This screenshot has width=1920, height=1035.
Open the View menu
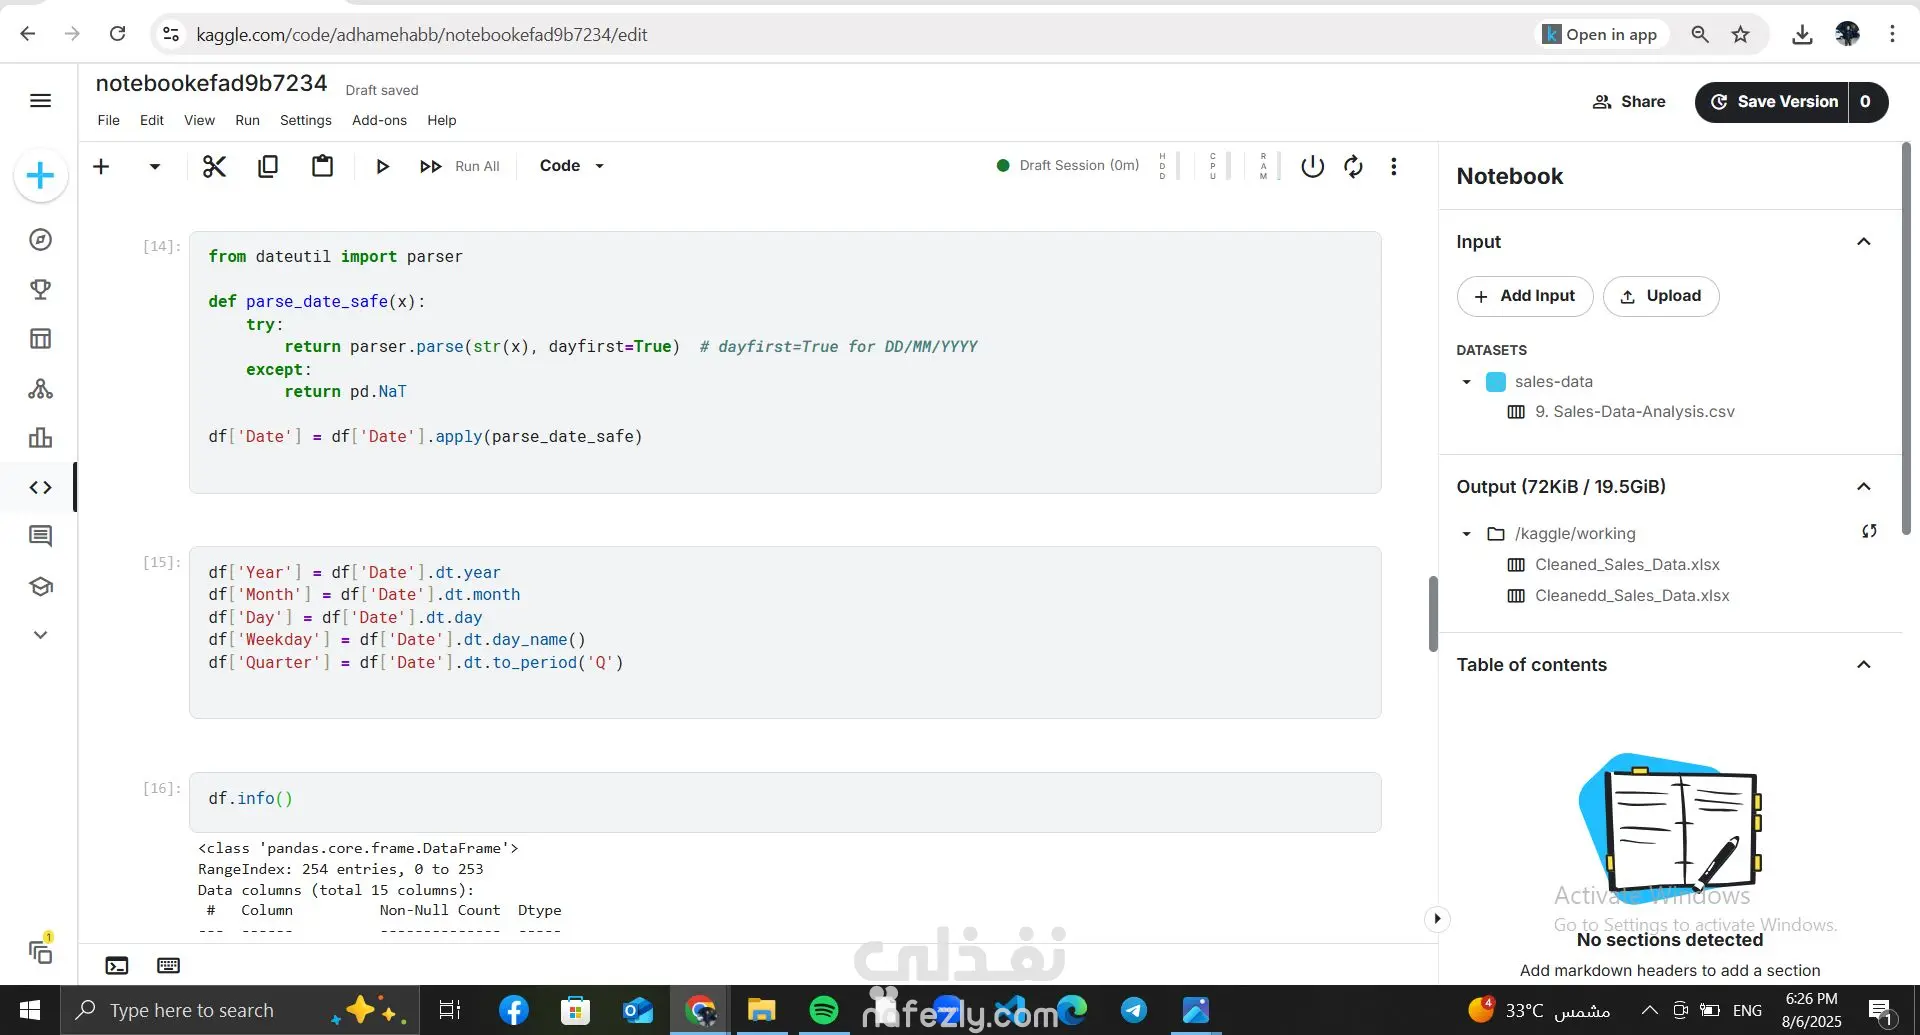tap(199, 120)
